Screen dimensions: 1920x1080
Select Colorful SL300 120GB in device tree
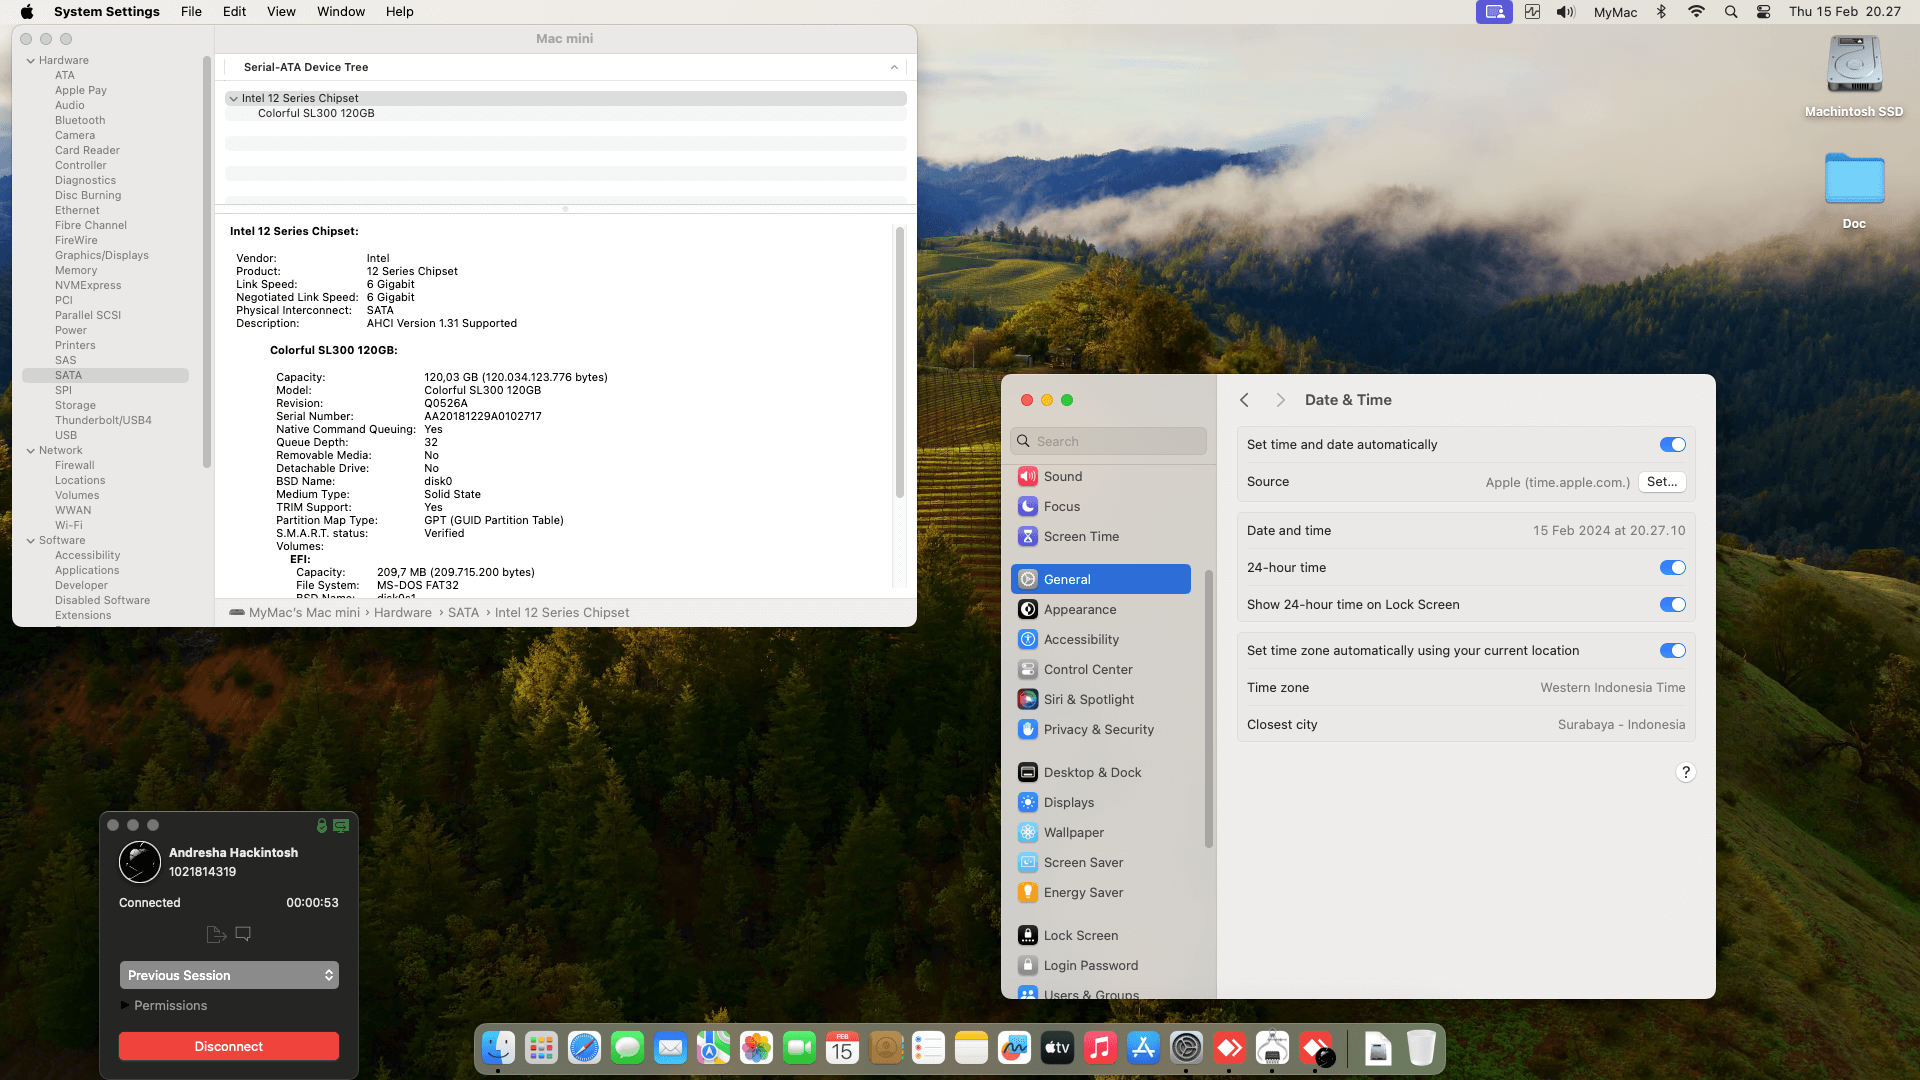316,114
